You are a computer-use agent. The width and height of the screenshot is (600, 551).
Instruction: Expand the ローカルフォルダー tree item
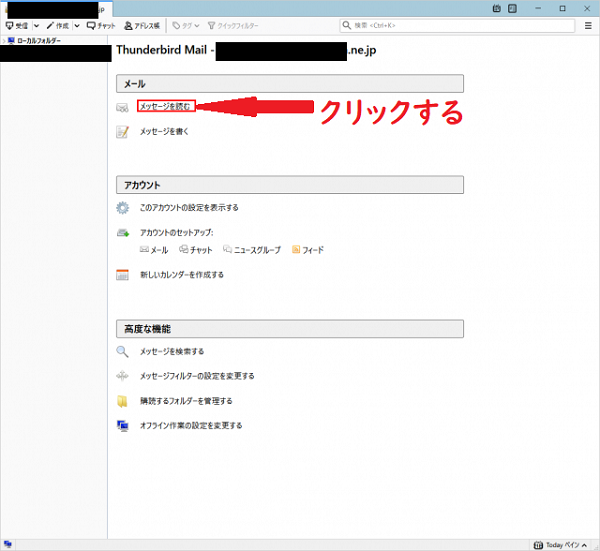click(x=3, y=41)
